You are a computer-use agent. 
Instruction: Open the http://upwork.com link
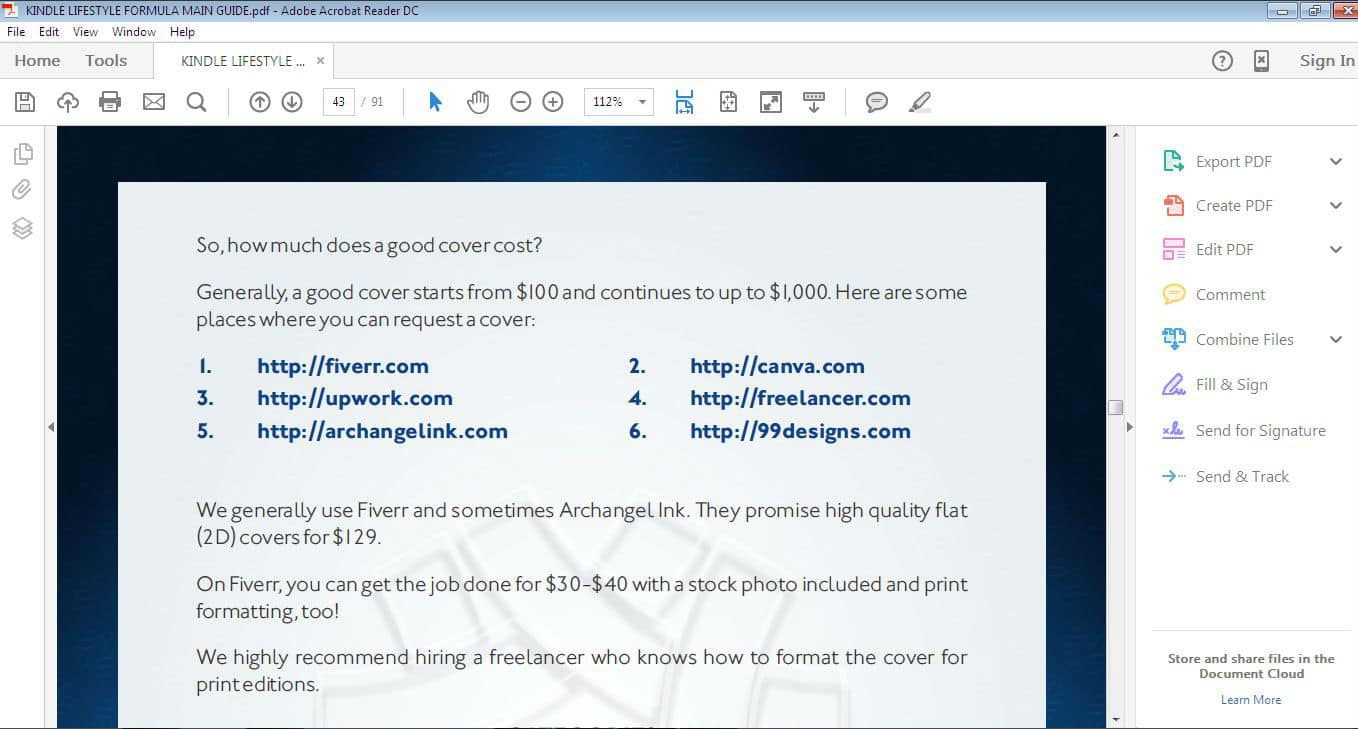pyautogui.click(x=354, y=398)
